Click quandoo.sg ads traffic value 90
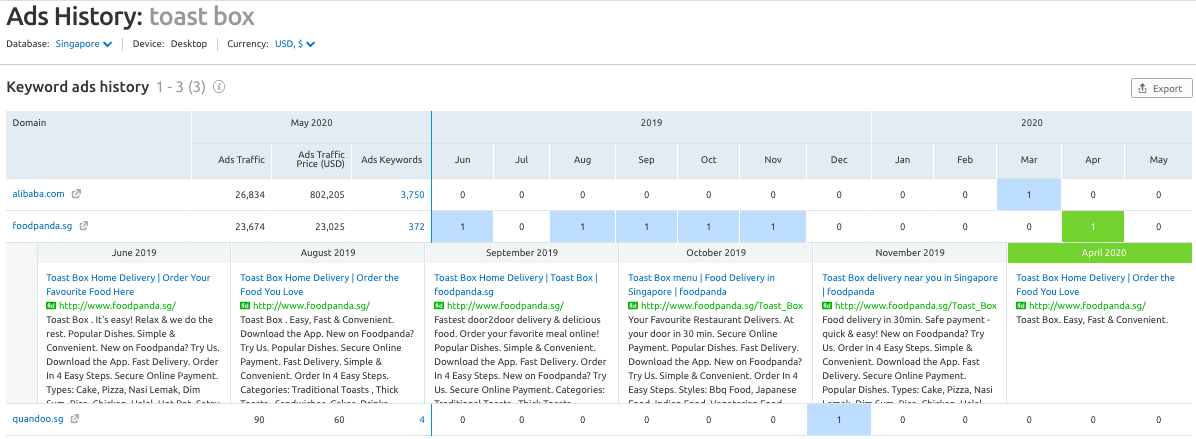1196x439 pixels. pyautogui.click(x=259, y=420)
